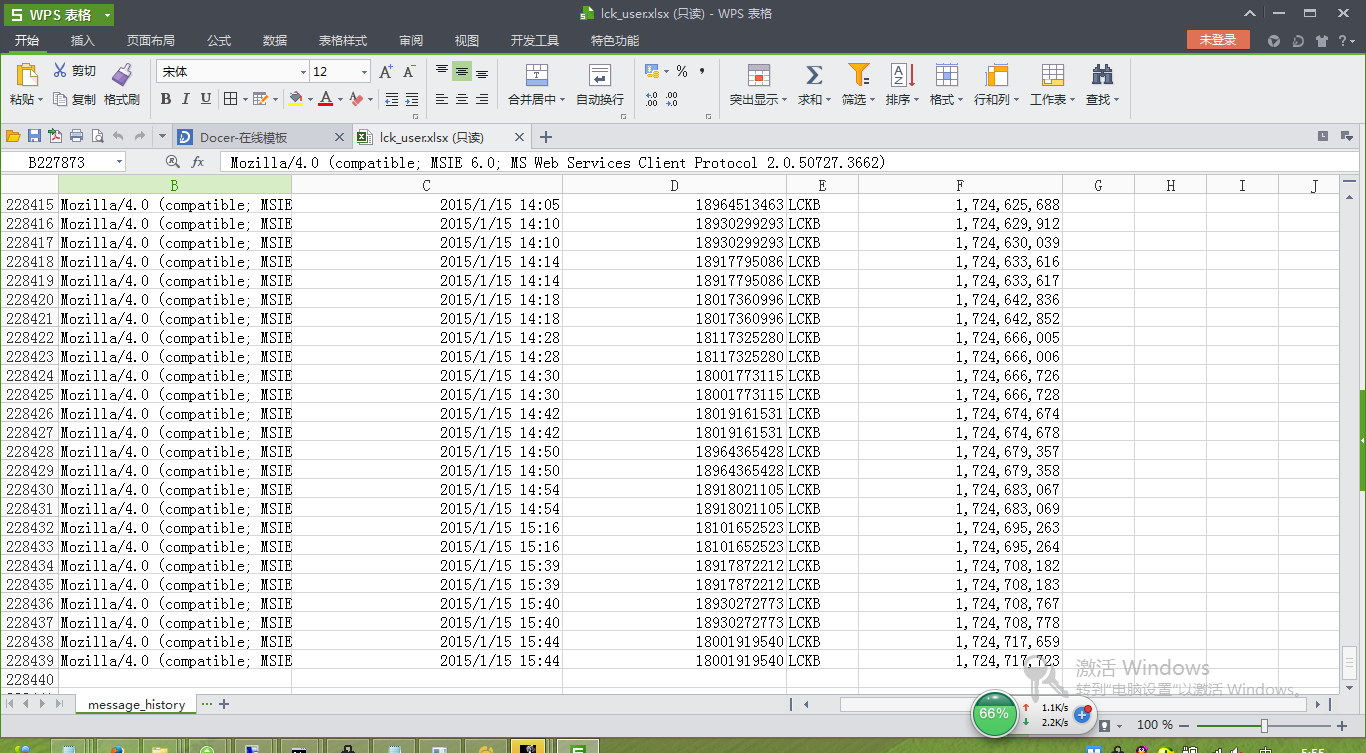Open the 数据 ribbon tab
The width and height of the screenshot is (1366, 753).
click(x=275, y=40)
